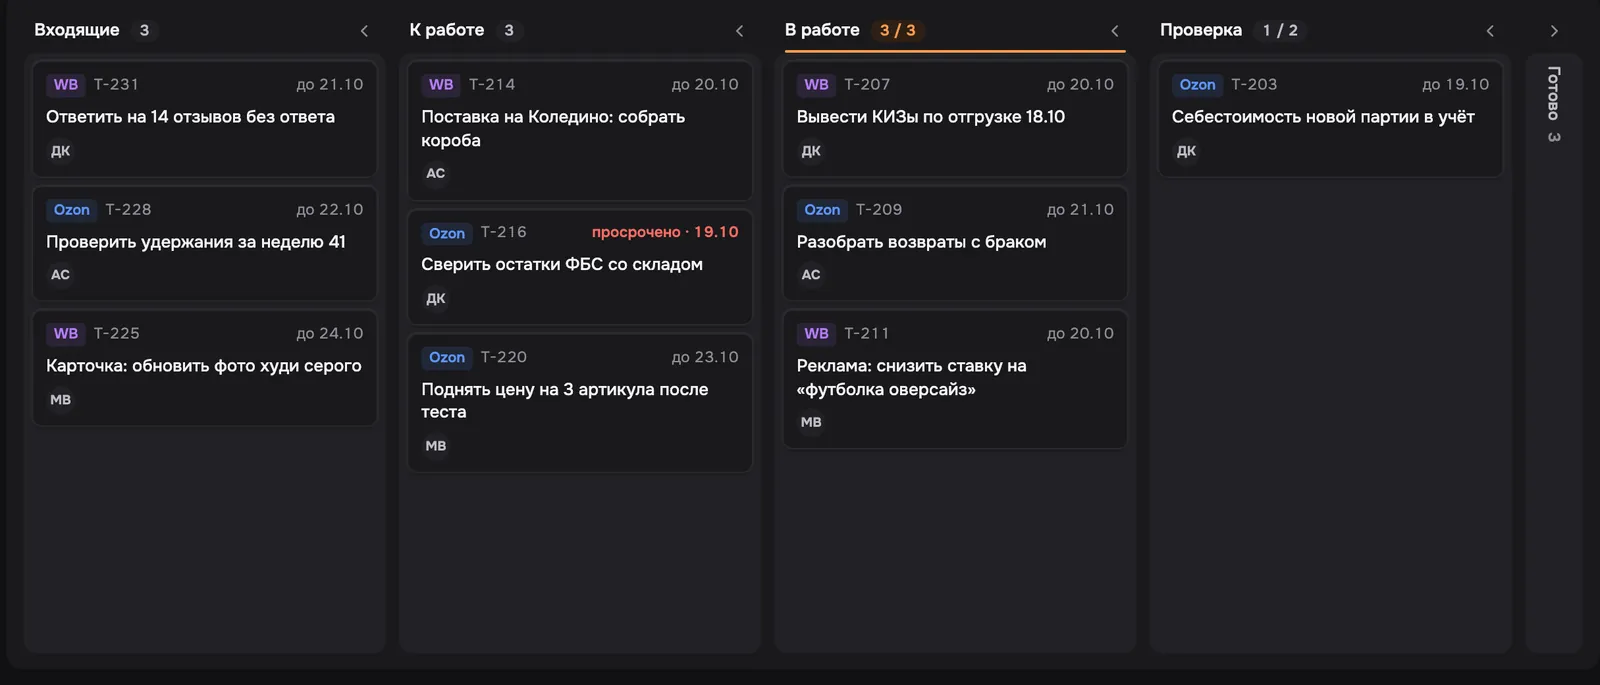Click the task ID T-225
The image size is (1600, 685).
[116, 334]
